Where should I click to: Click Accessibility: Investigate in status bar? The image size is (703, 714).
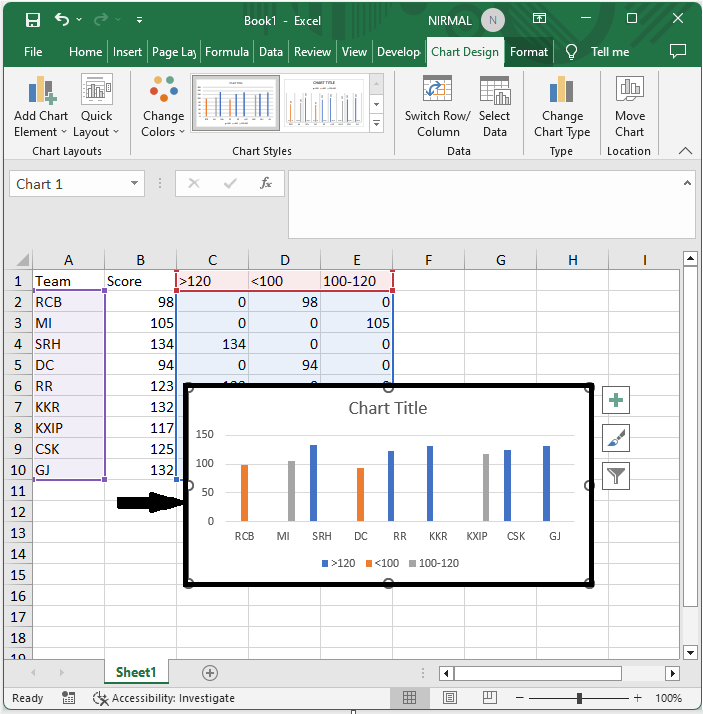tap(164, 698)
